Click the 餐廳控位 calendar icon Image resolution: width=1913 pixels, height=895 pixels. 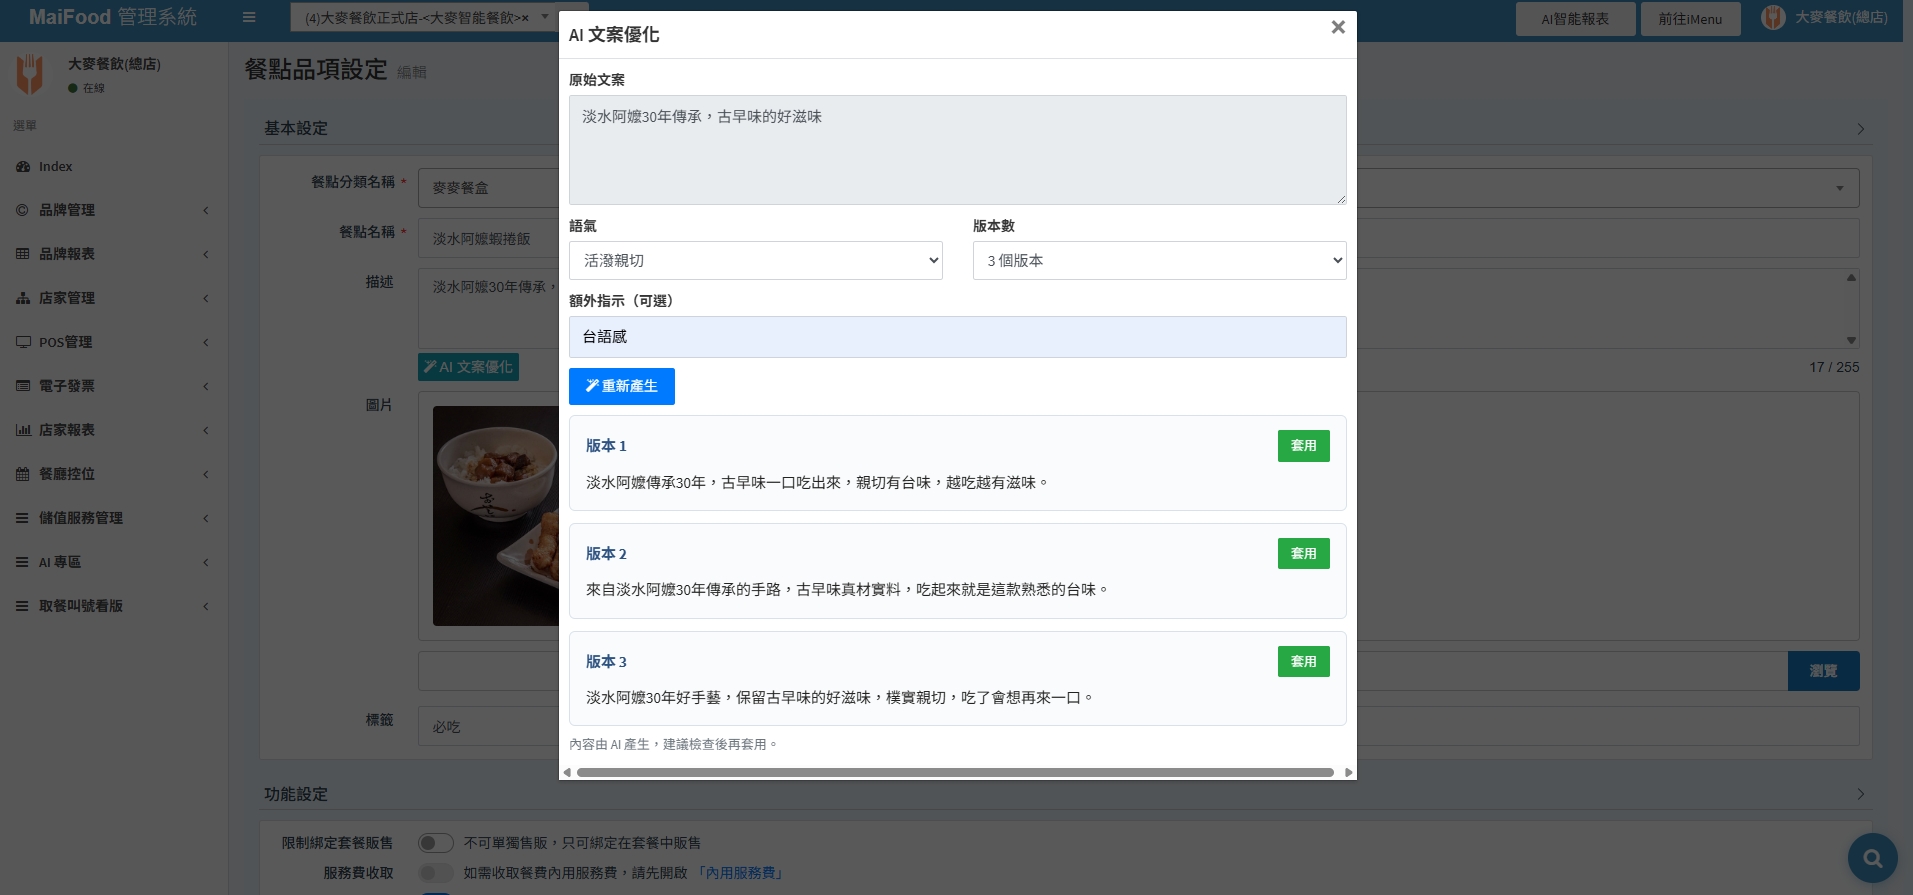coord(22,474)
